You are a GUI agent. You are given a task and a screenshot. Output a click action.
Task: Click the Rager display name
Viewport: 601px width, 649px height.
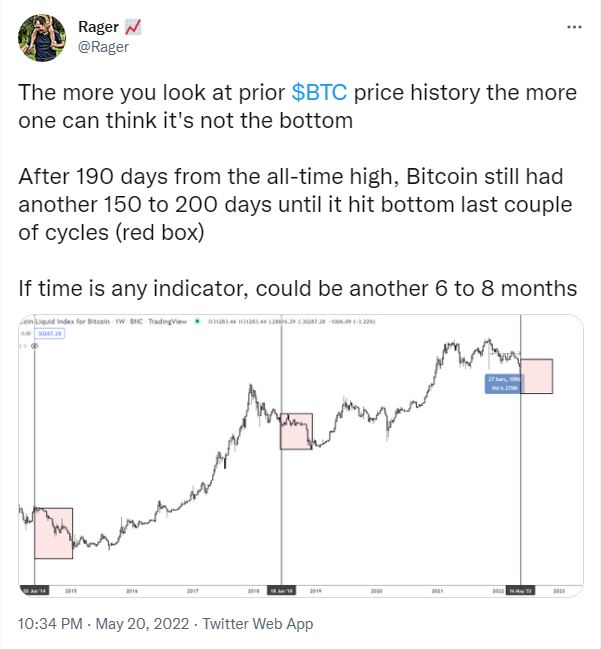point(99,27)
